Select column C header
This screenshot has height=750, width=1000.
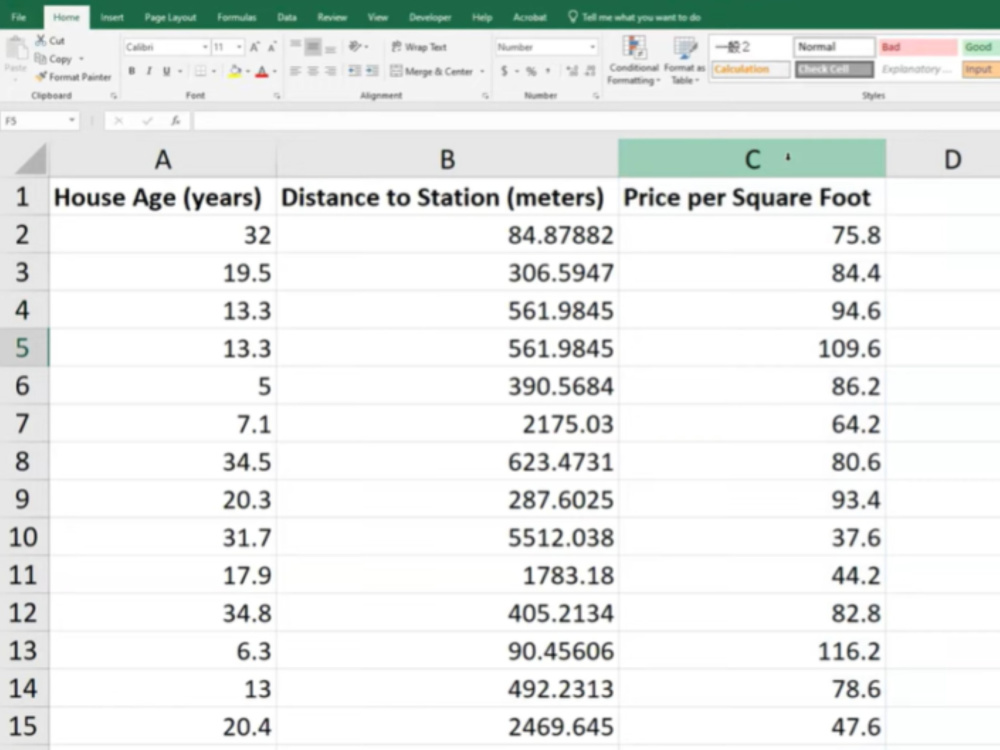click(752, 159)
